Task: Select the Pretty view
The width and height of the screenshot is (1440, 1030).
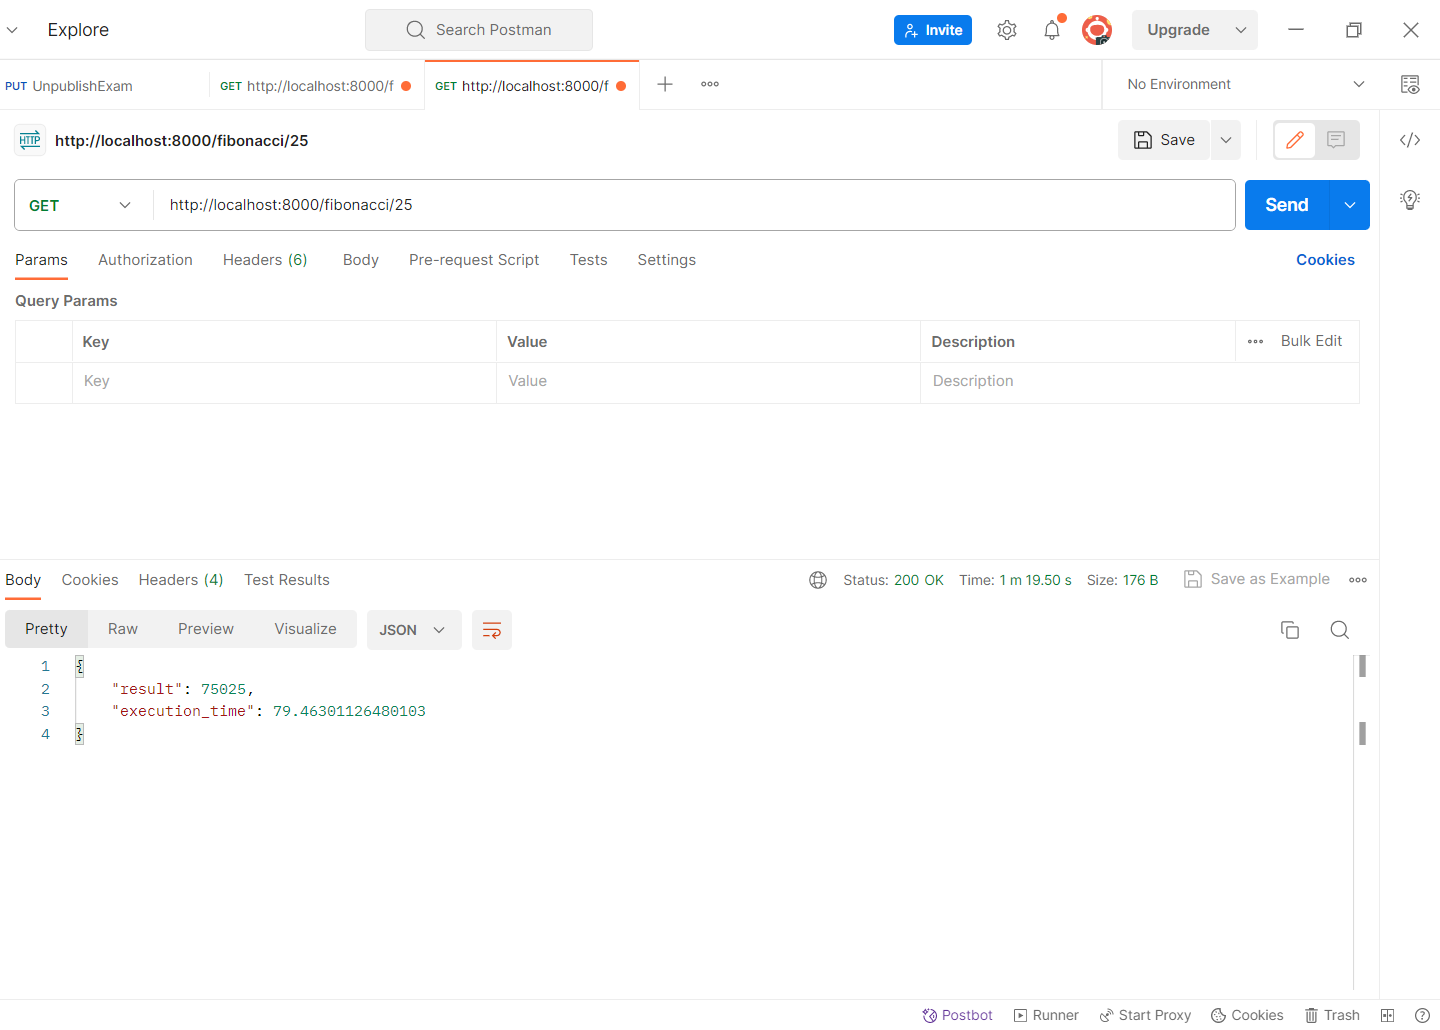Action: 46,629
